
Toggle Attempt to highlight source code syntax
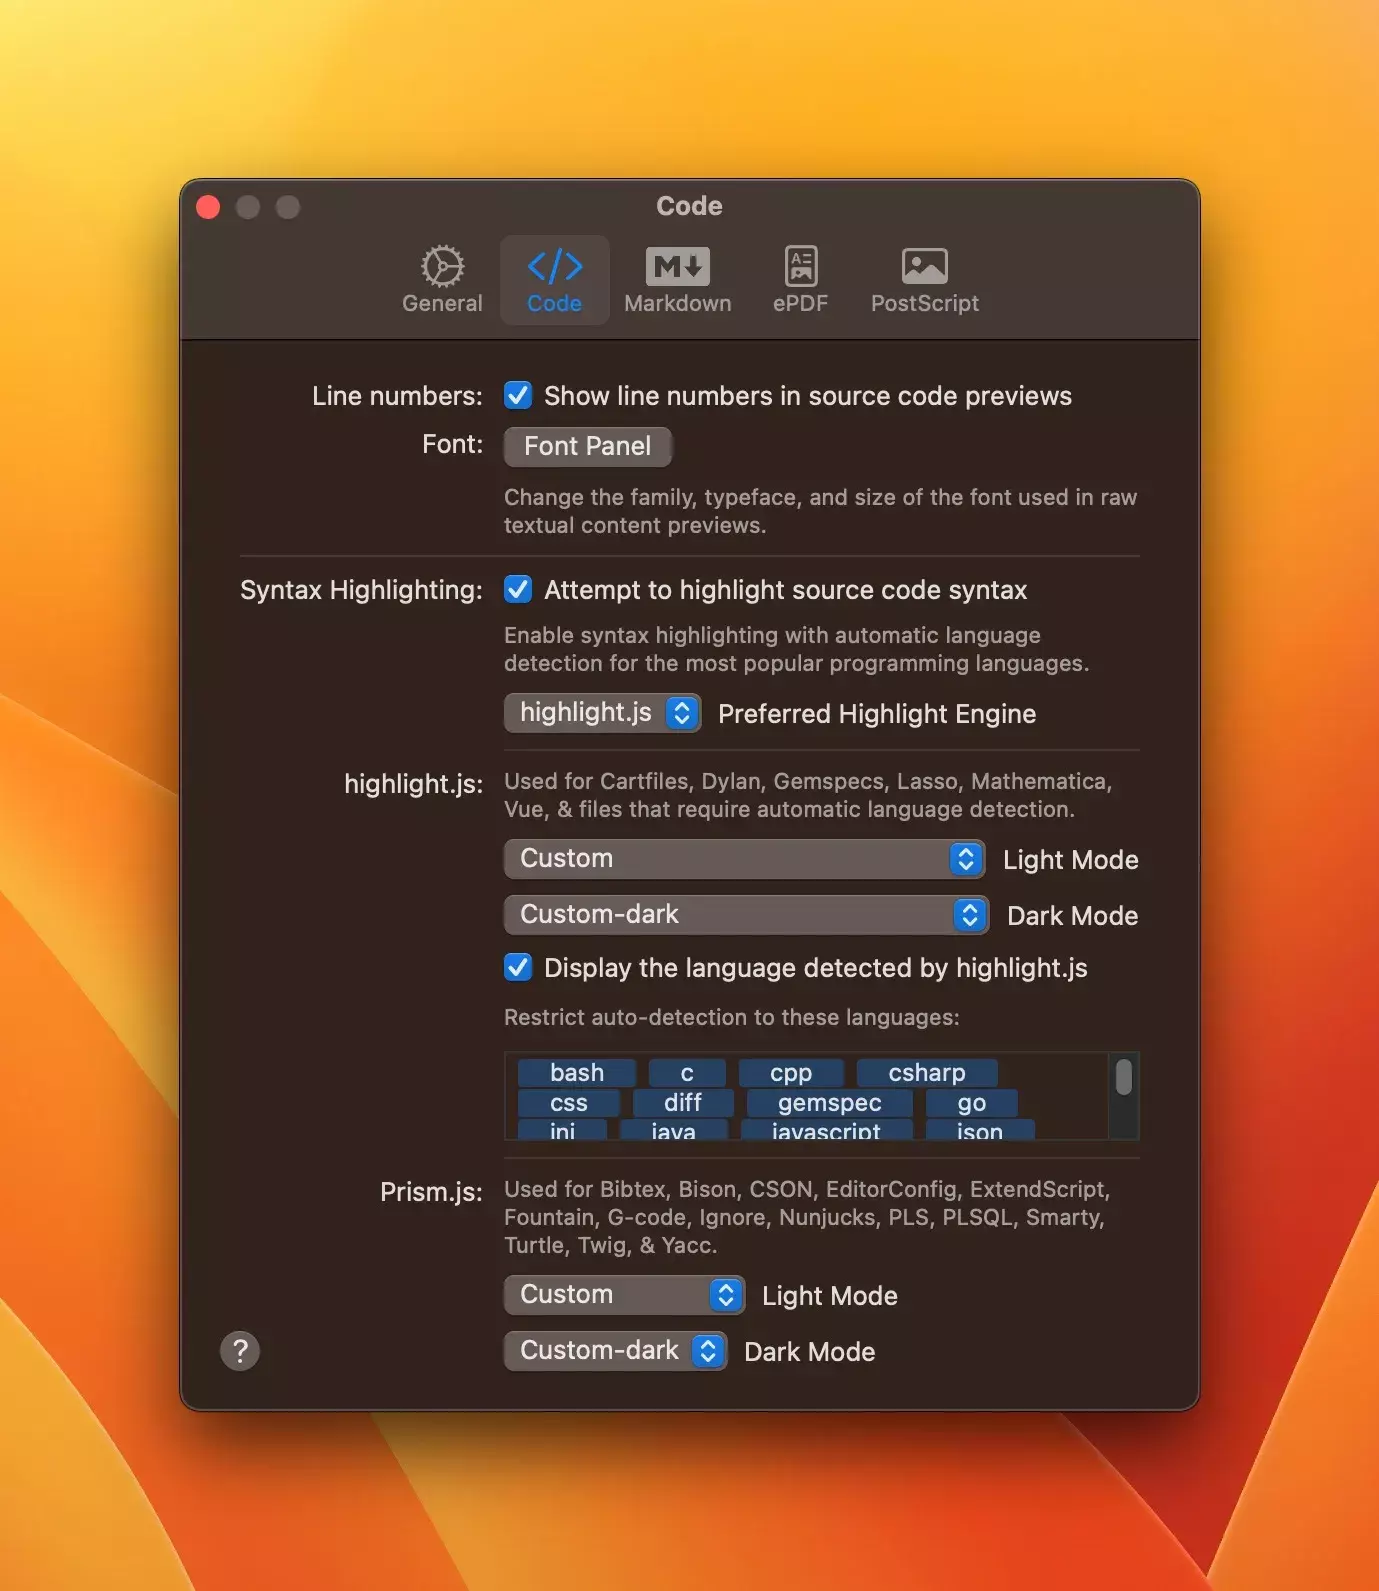point(518,589)
